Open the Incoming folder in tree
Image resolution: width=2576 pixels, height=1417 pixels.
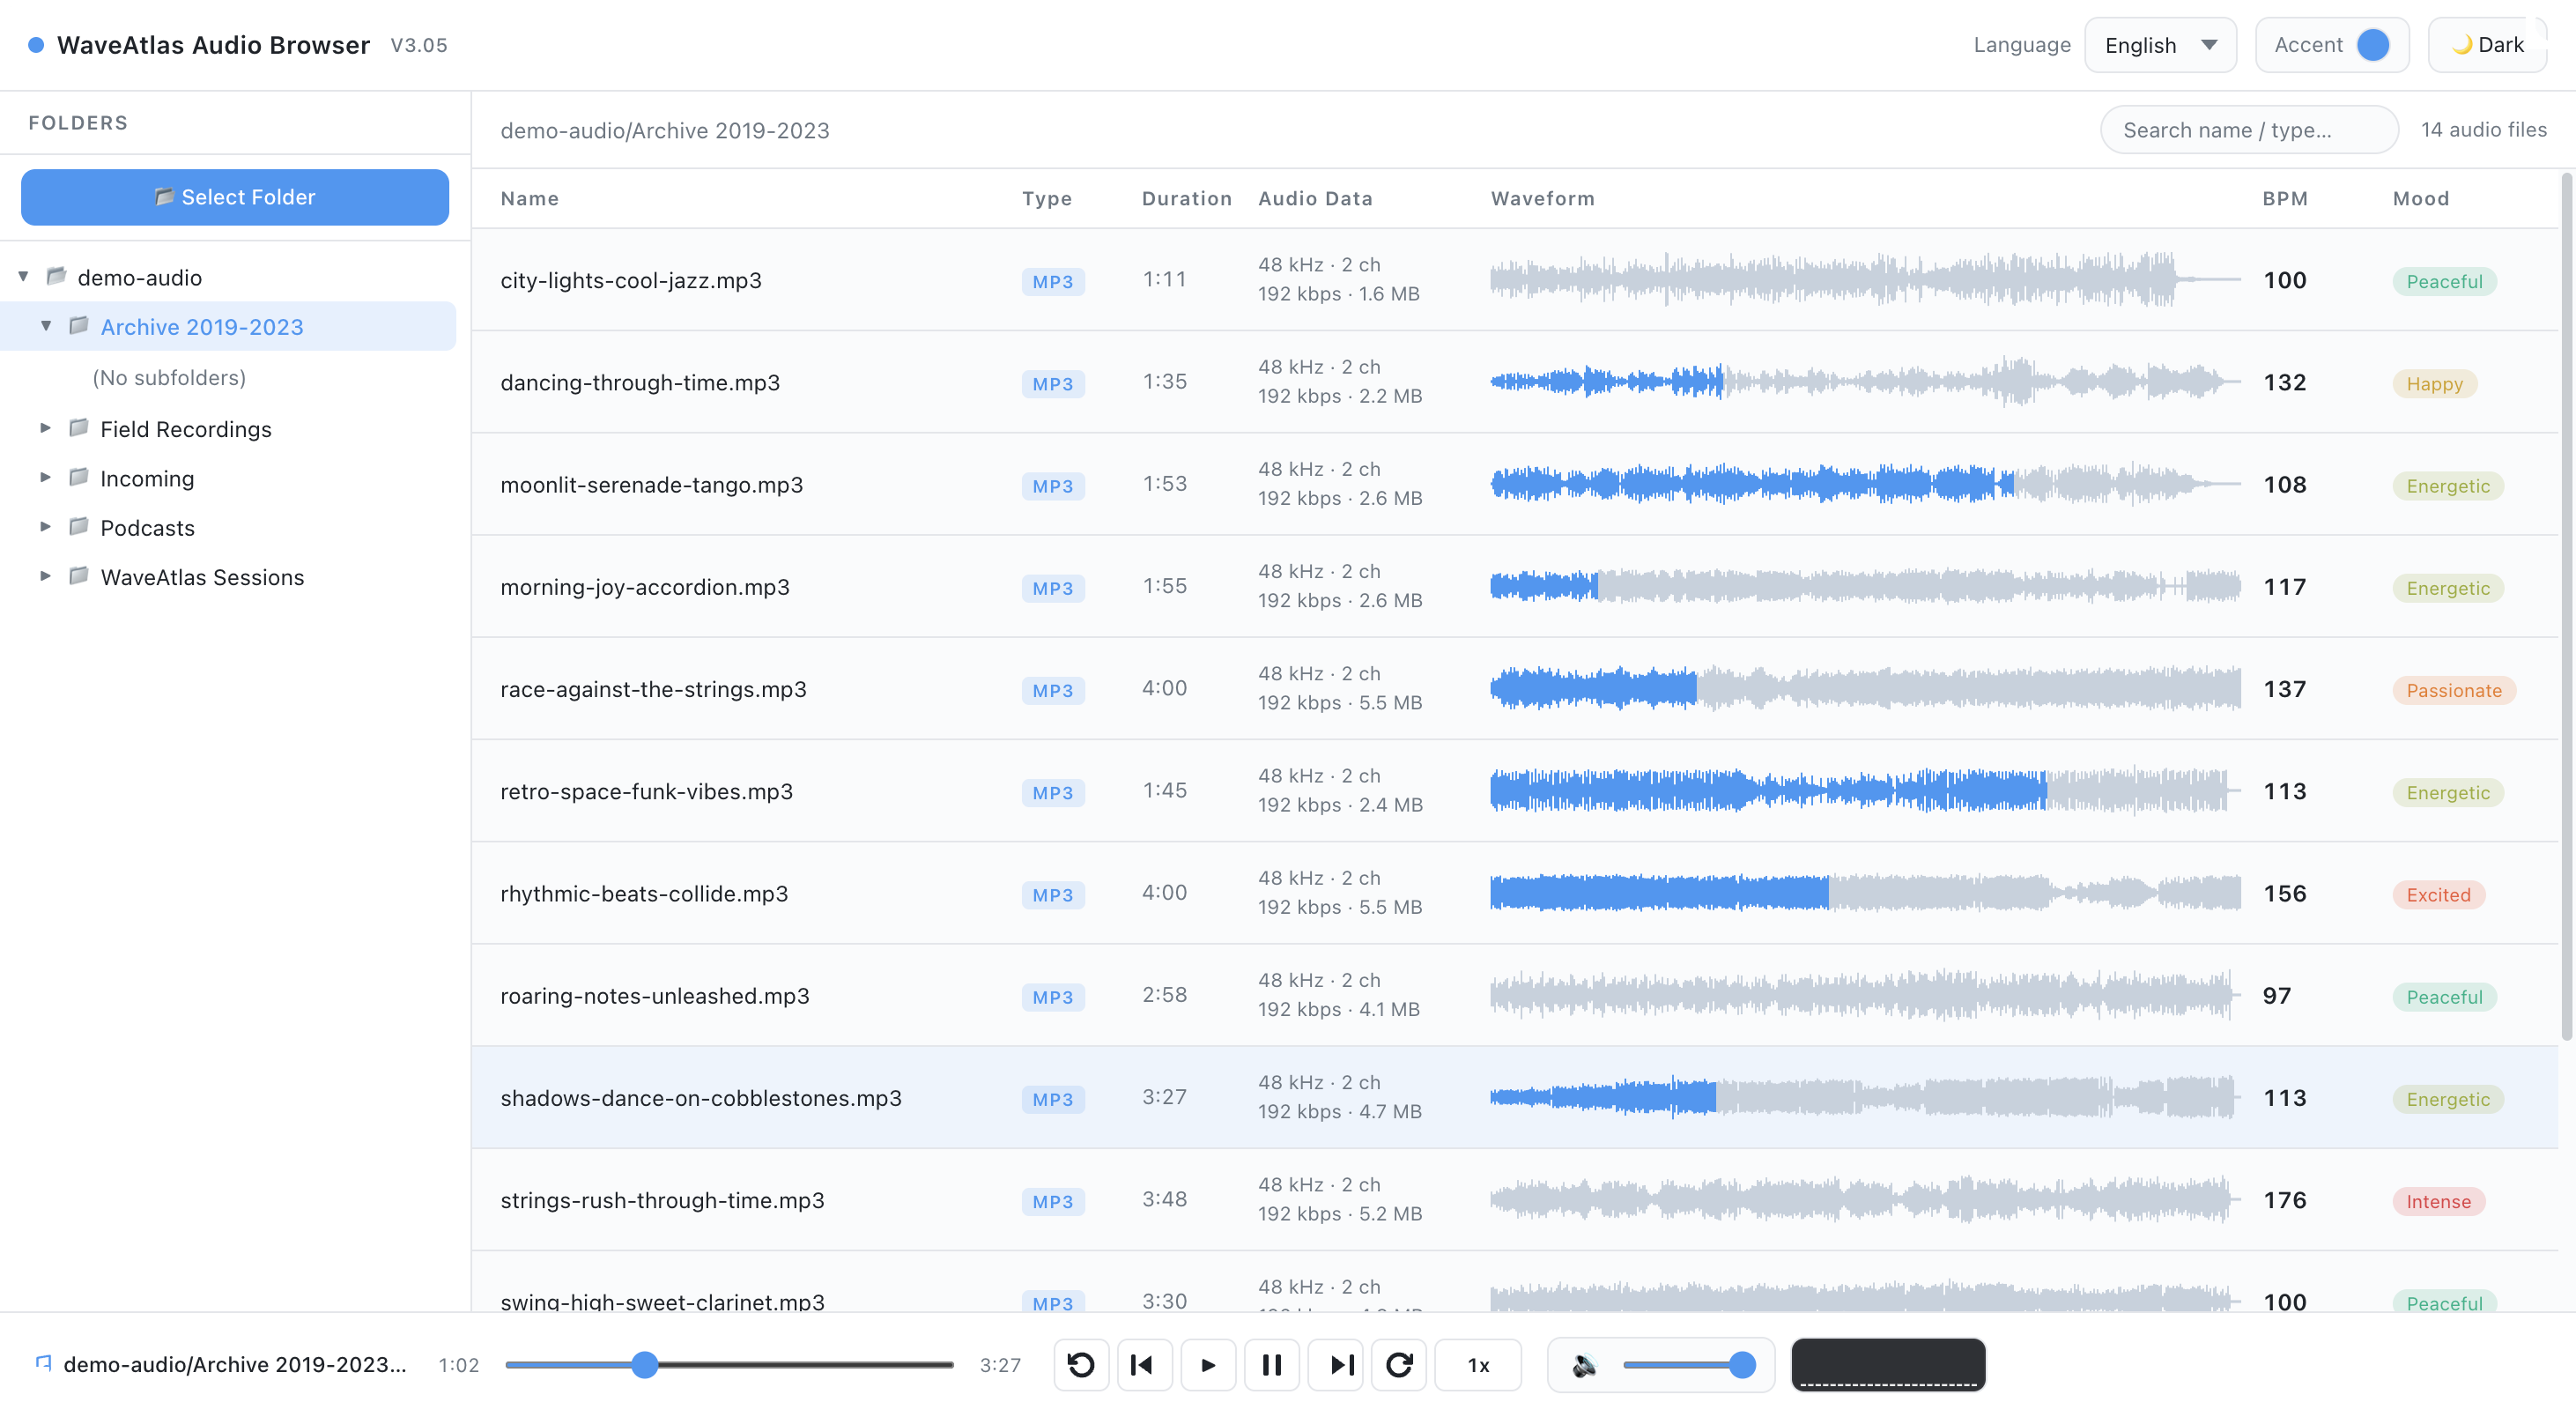click(x=147, y=478)
